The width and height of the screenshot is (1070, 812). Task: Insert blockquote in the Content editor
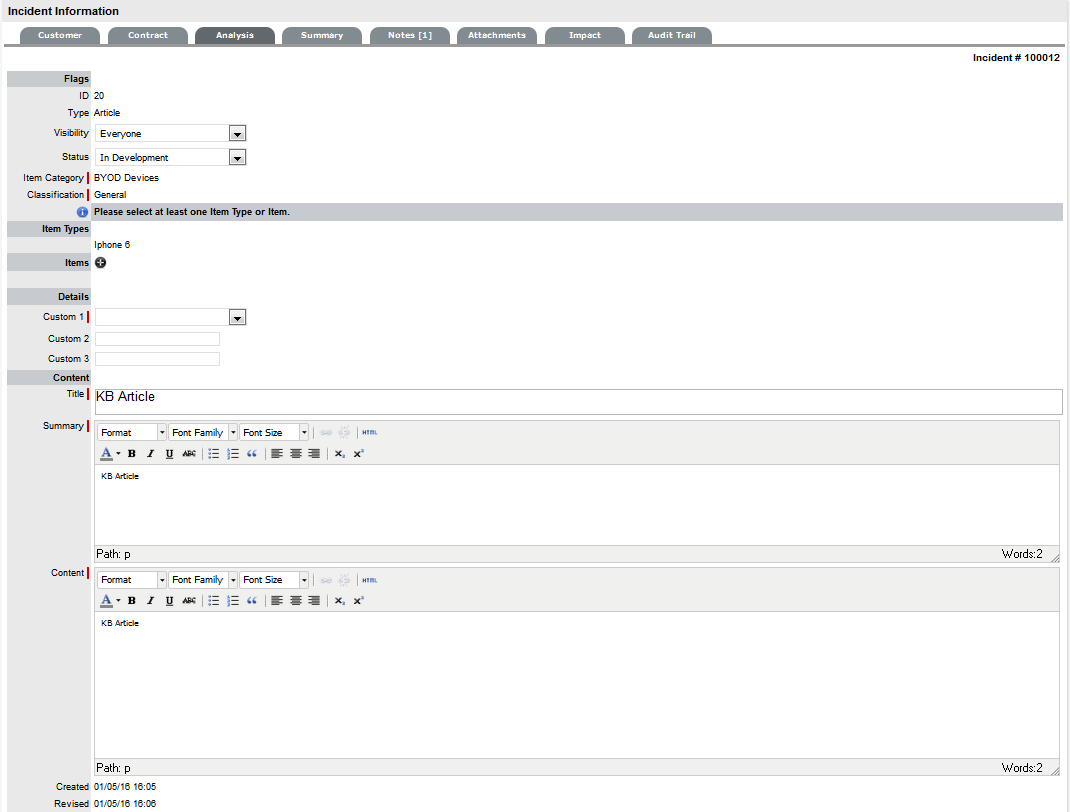pos(252,601)
